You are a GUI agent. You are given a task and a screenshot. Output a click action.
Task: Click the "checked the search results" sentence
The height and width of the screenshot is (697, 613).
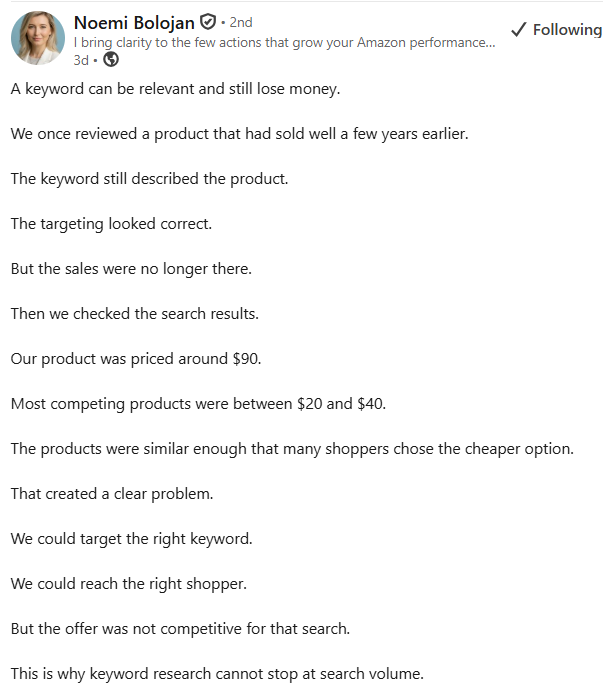pos(134,314)
